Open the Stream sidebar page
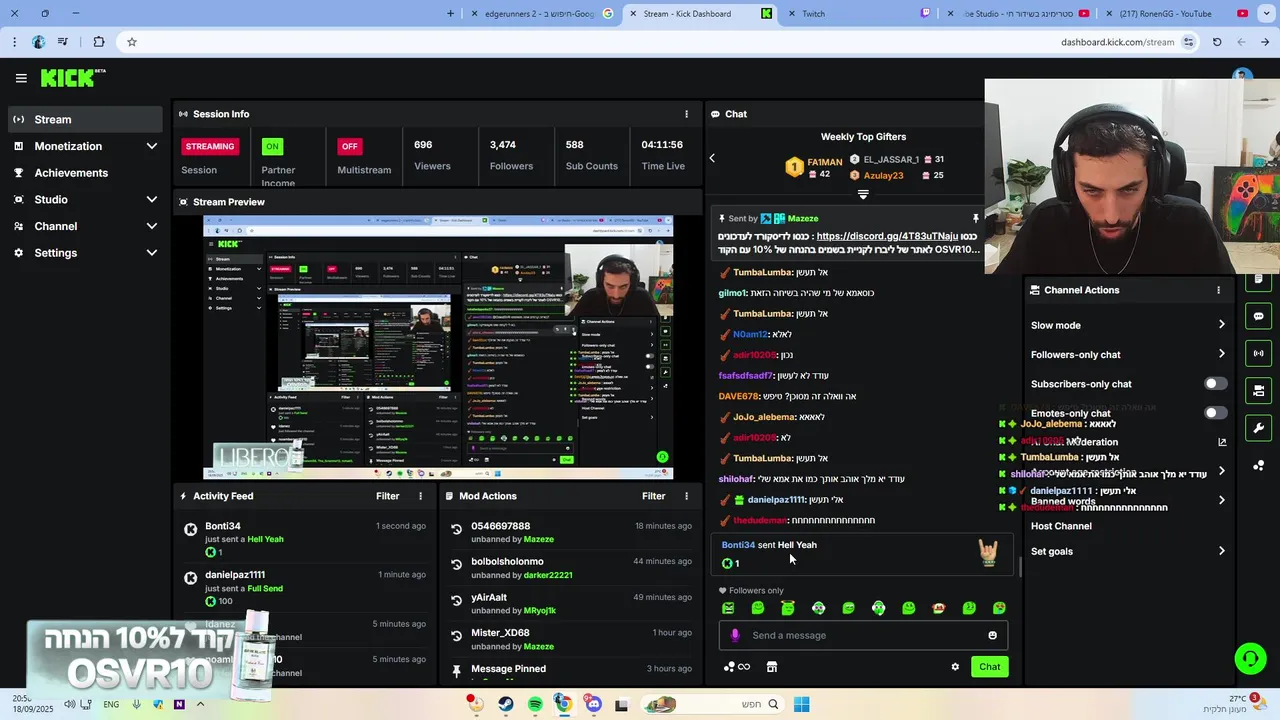 point(84,119)
